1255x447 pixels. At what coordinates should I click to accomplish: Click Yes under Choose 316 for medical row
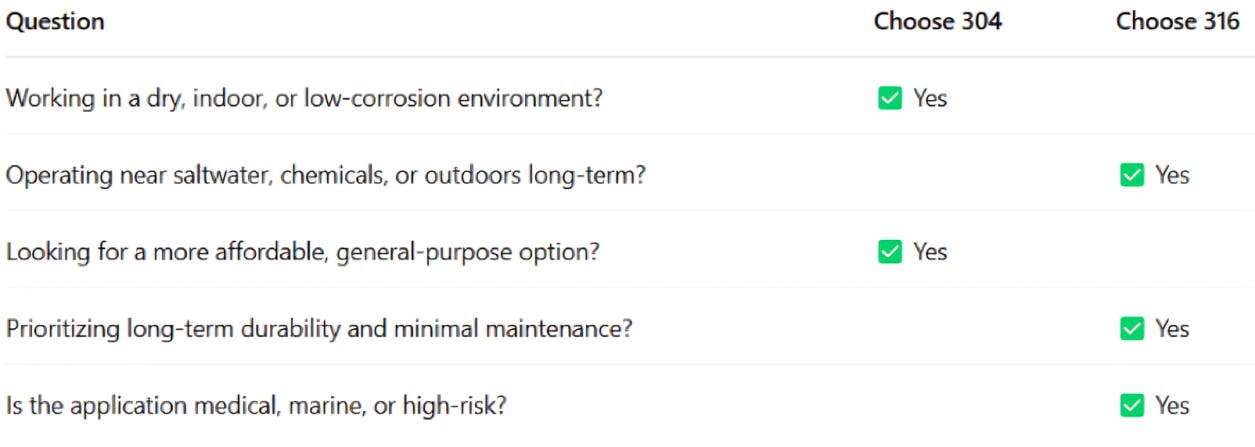1172,405
